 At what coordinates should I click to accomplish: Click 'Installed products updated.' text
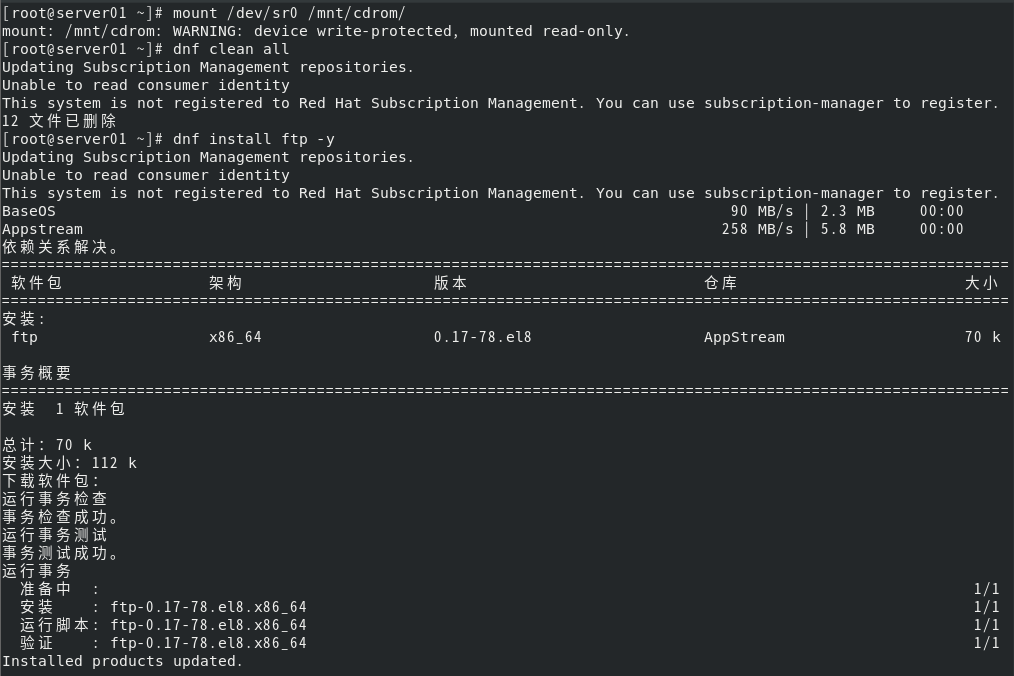[122, 661]
